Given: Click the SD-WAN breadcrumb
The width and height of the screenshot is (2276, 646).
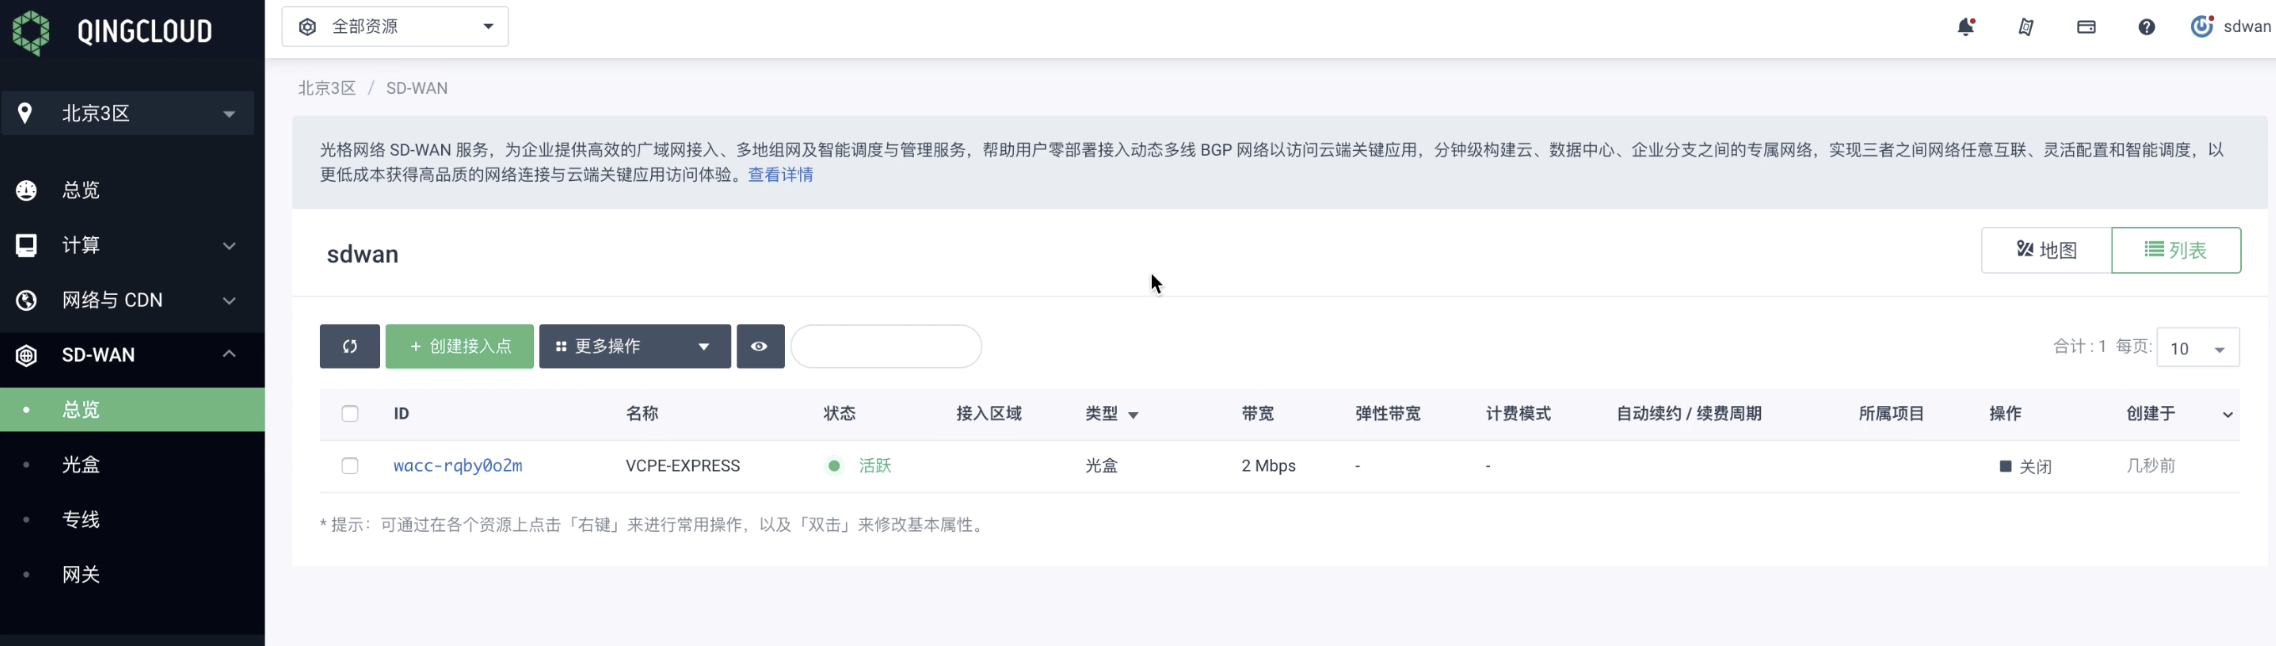Looking at the screenshot, I should point(417,88).
